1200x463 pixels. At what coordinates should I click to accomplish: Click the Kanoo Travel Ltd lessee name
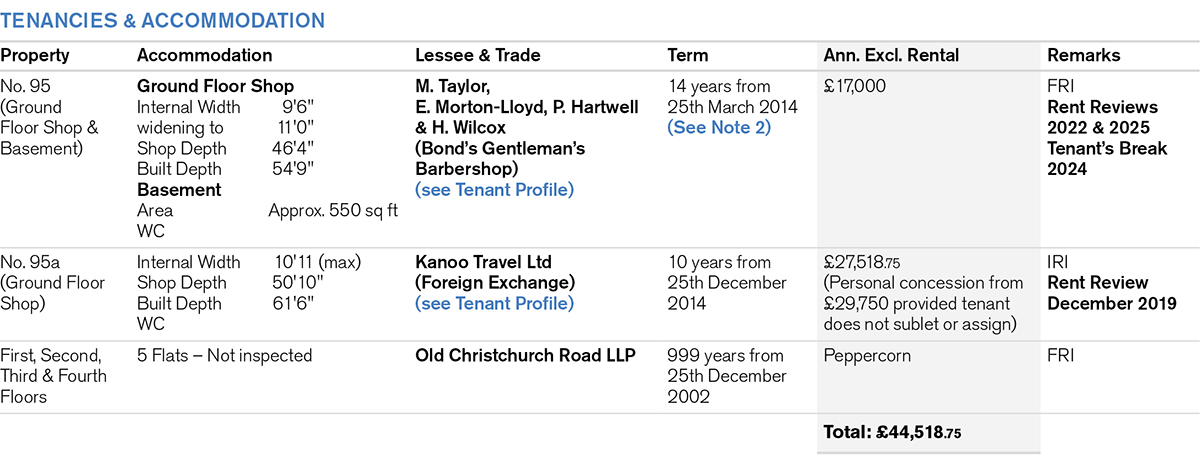point(483,263)
